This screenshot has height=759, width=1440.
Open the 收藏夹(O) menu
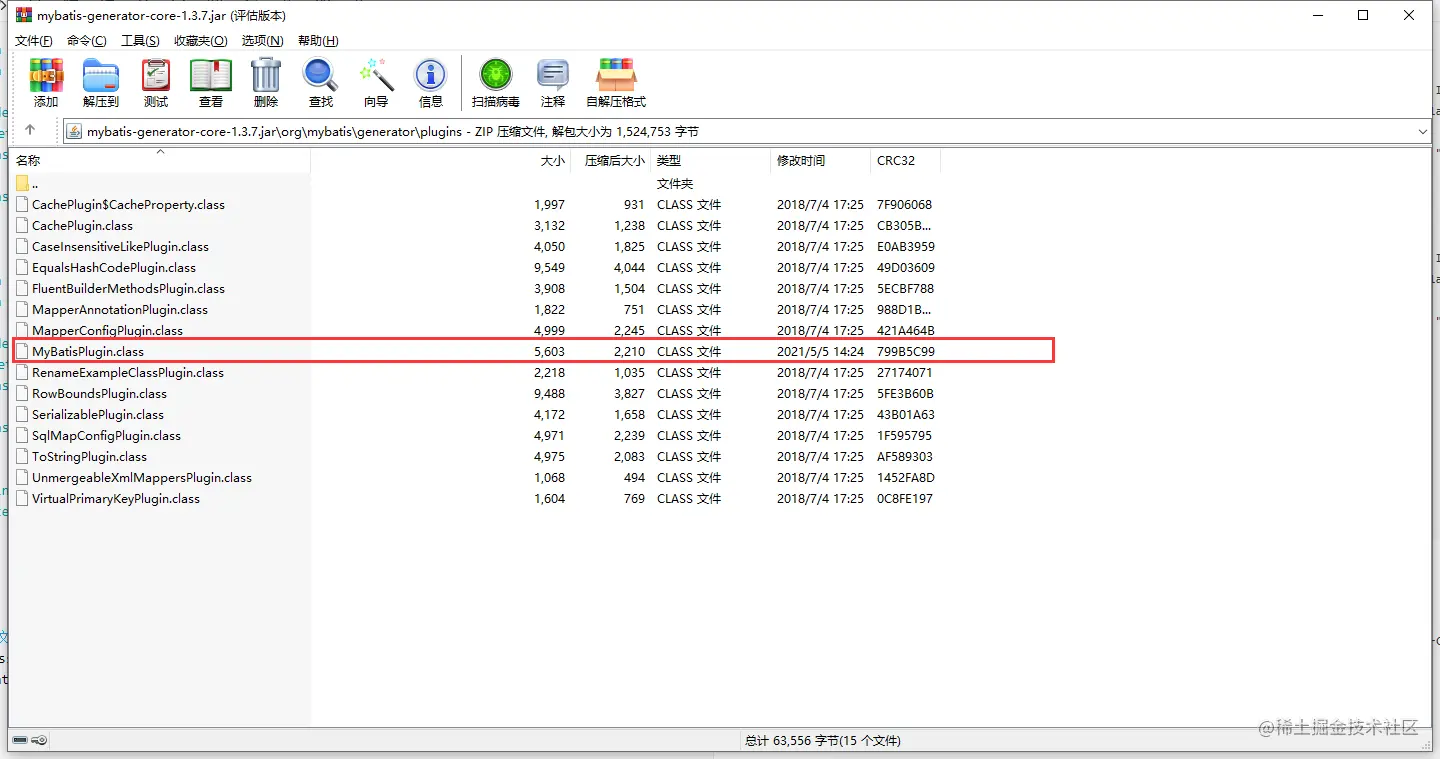click(200, 41)
